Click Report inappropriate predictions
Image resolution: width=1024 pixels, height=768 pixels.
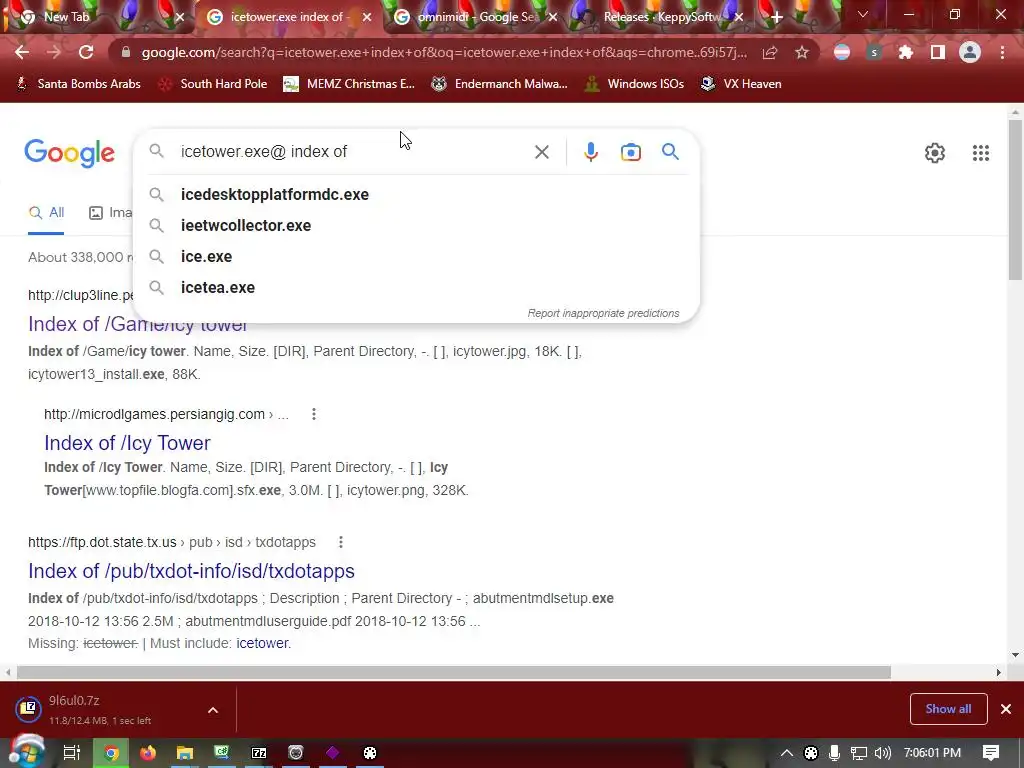point(603,313)
